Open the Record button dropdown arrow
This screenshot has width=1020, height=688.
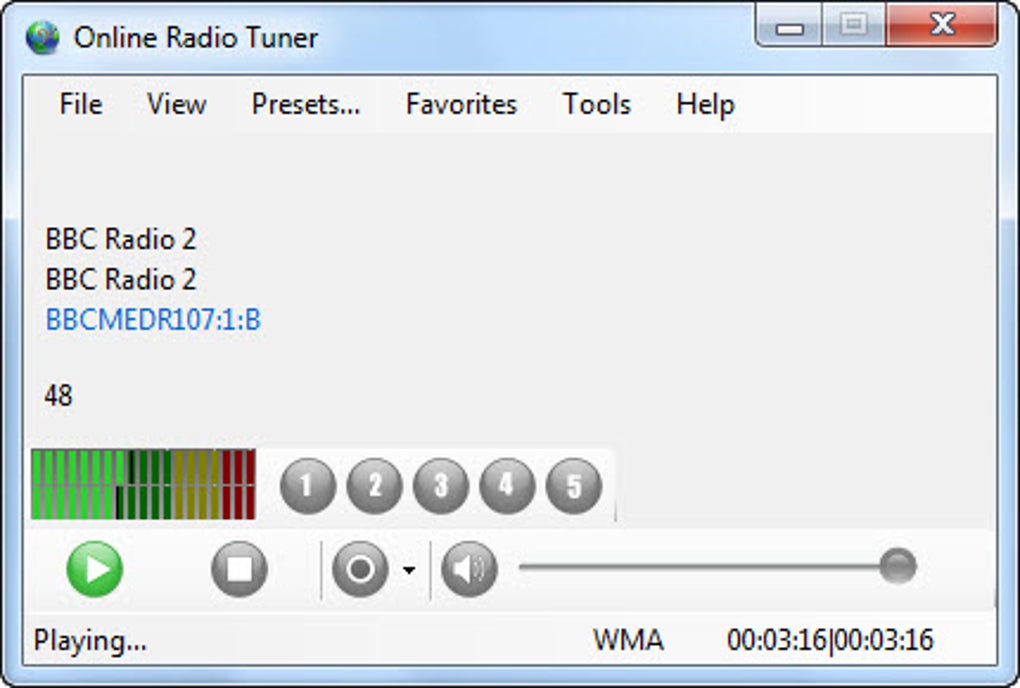(x=409, y=570)
